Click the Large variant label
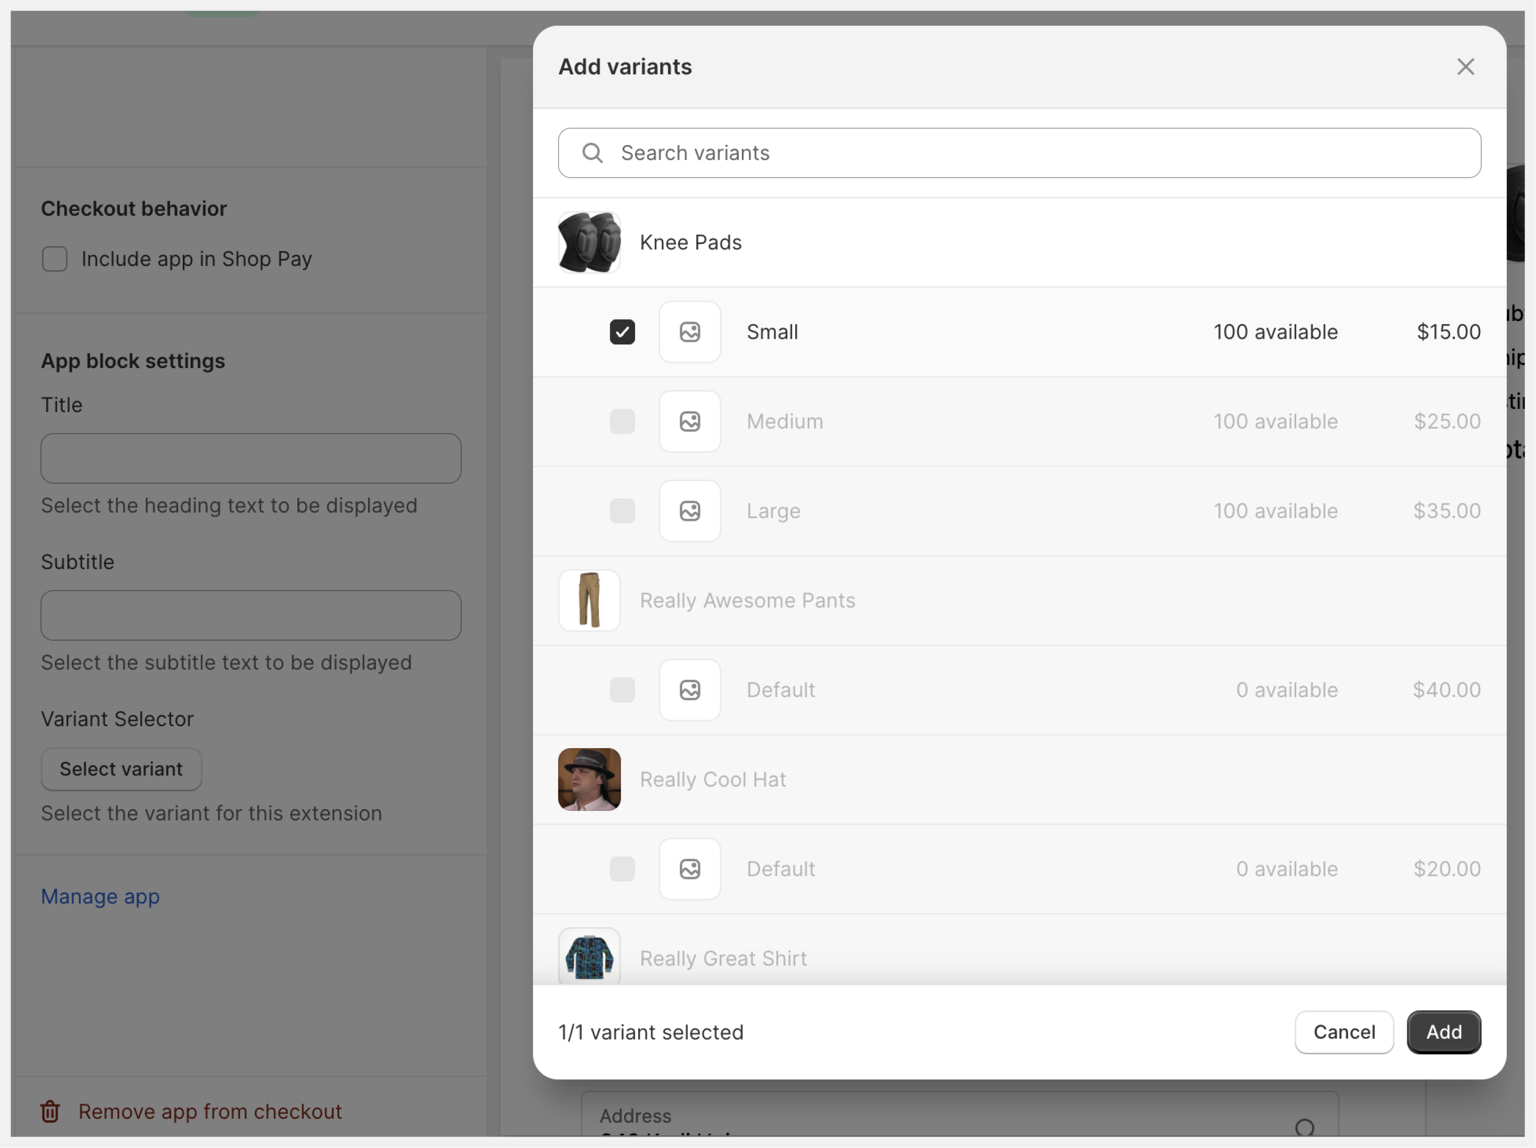Screen dimensions: 1536x1148 pos(774,511)
